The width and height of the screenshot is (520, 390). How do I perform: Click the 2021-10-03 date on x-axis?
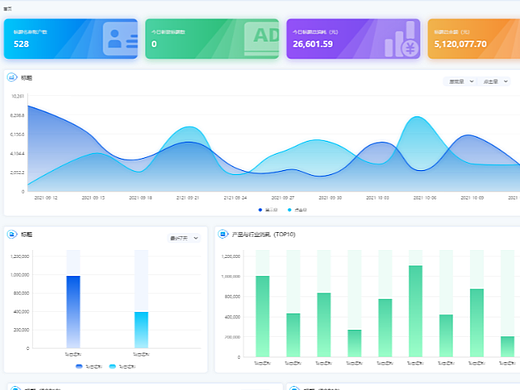click(x=377, y=198)
